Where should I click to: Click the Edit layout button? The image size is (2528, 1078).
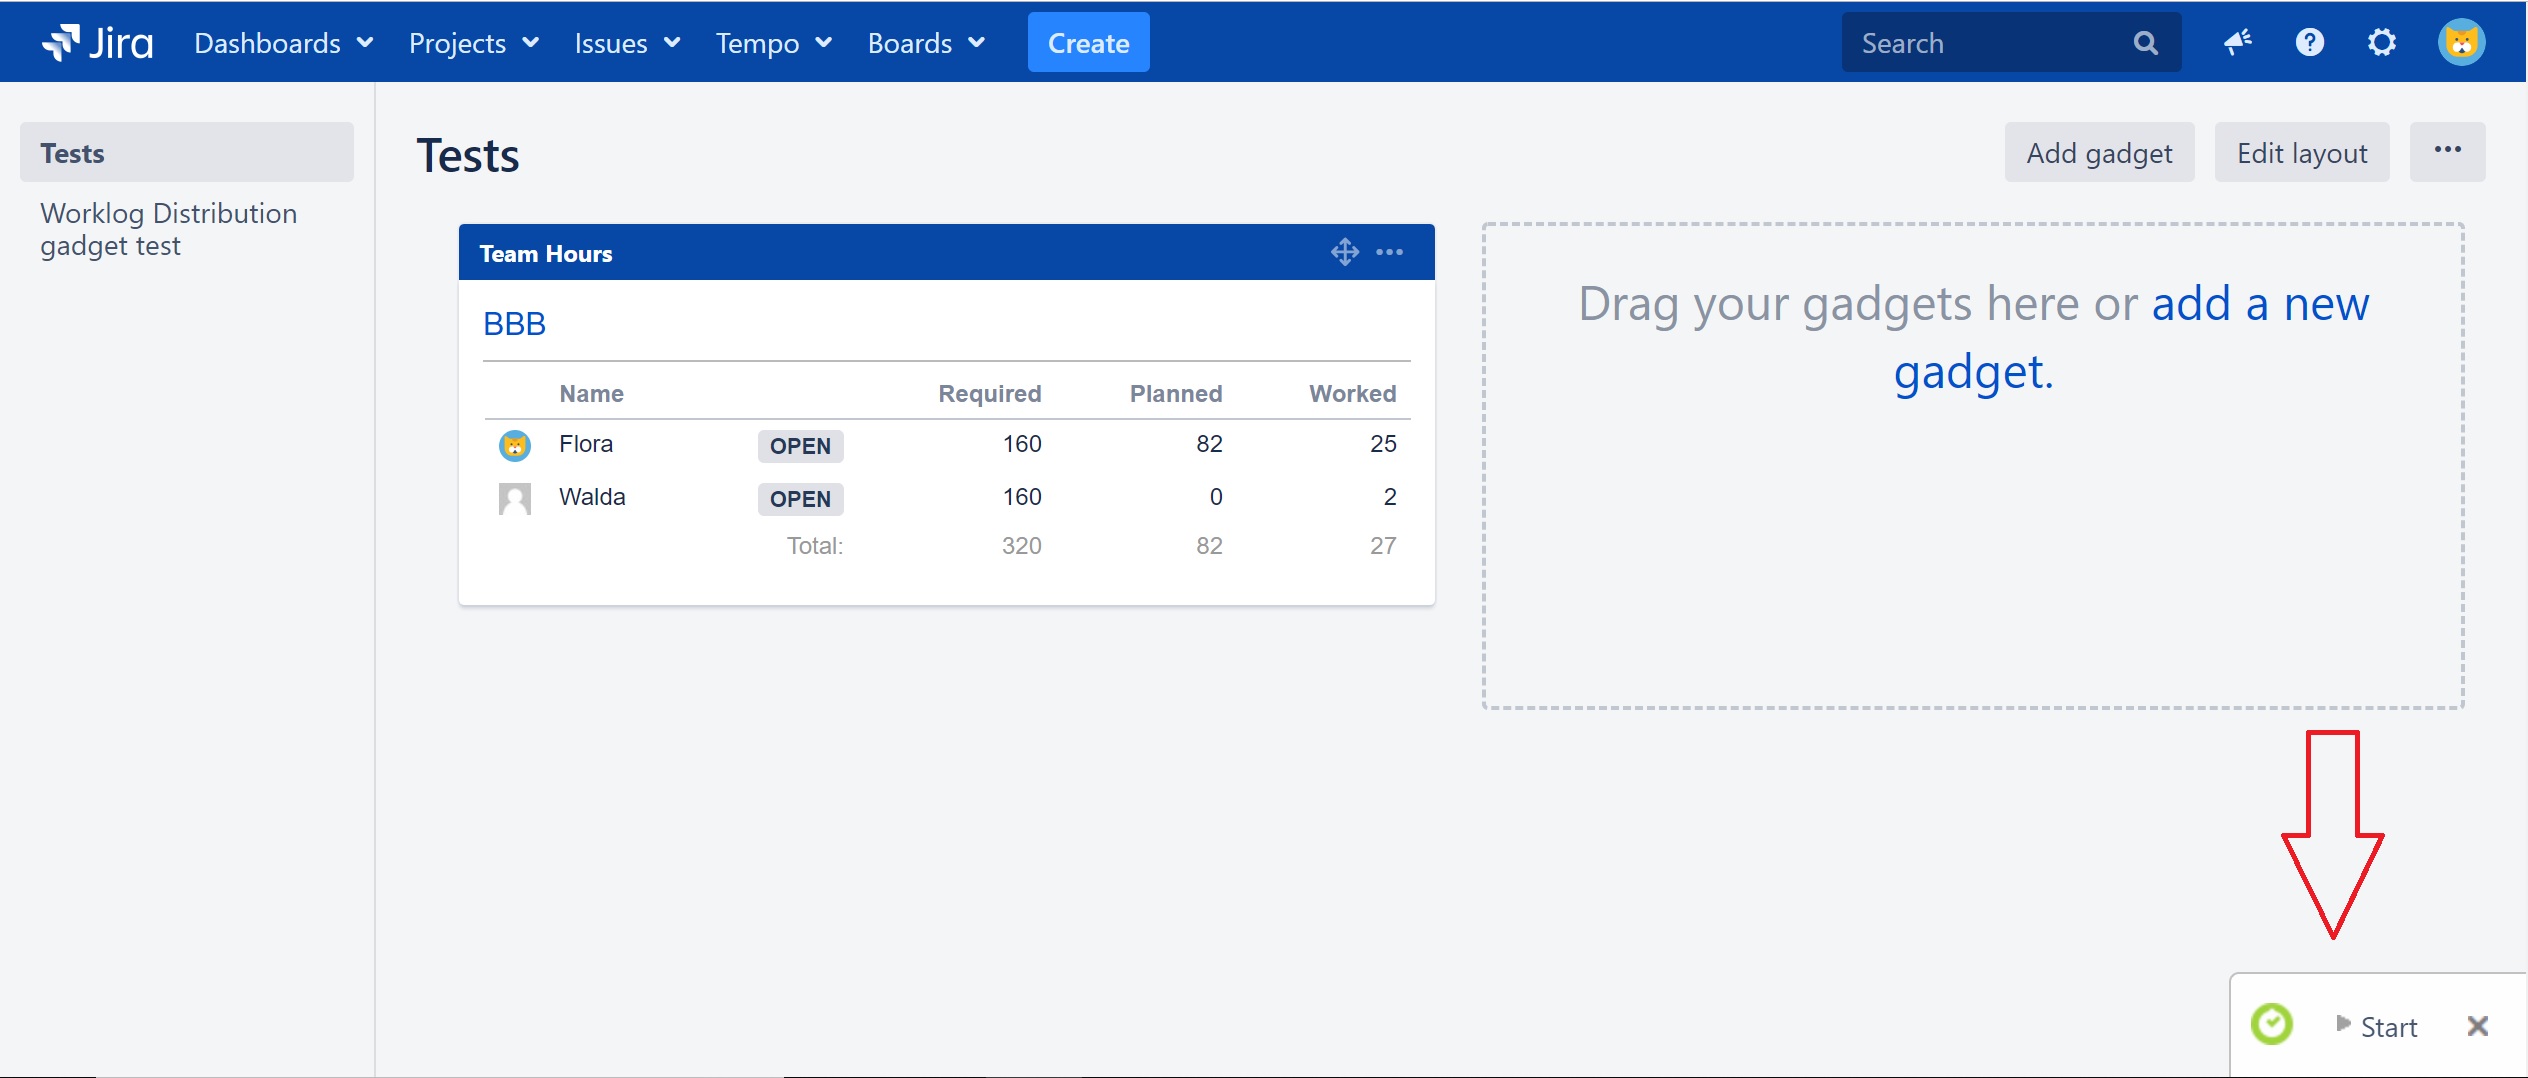coord(2301,153)
